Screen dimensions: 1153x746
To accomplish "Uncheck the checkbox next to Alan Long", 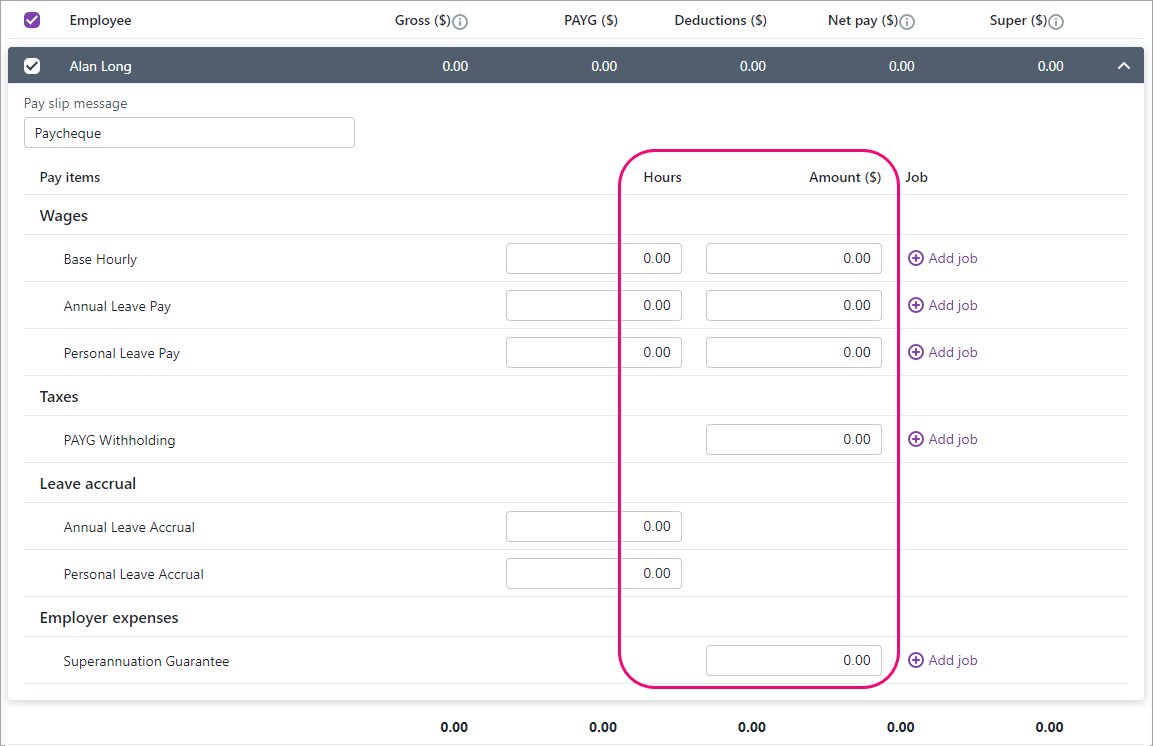I will [x=32, y=65].
